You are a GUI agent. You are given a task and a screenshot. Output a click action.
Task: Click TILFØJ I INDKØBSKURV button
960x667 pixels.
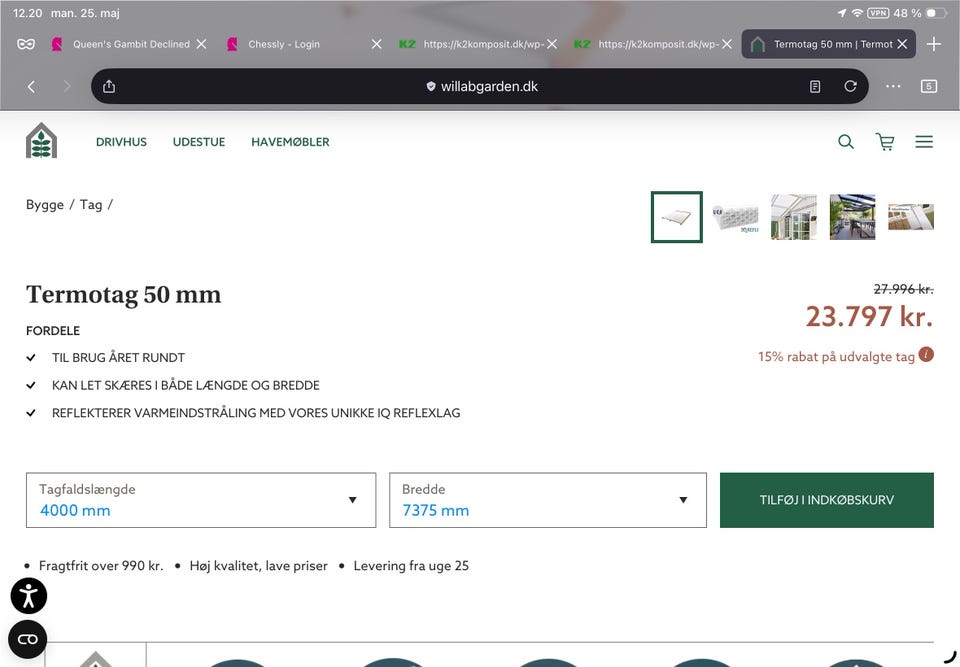click(x=827, y=500)
